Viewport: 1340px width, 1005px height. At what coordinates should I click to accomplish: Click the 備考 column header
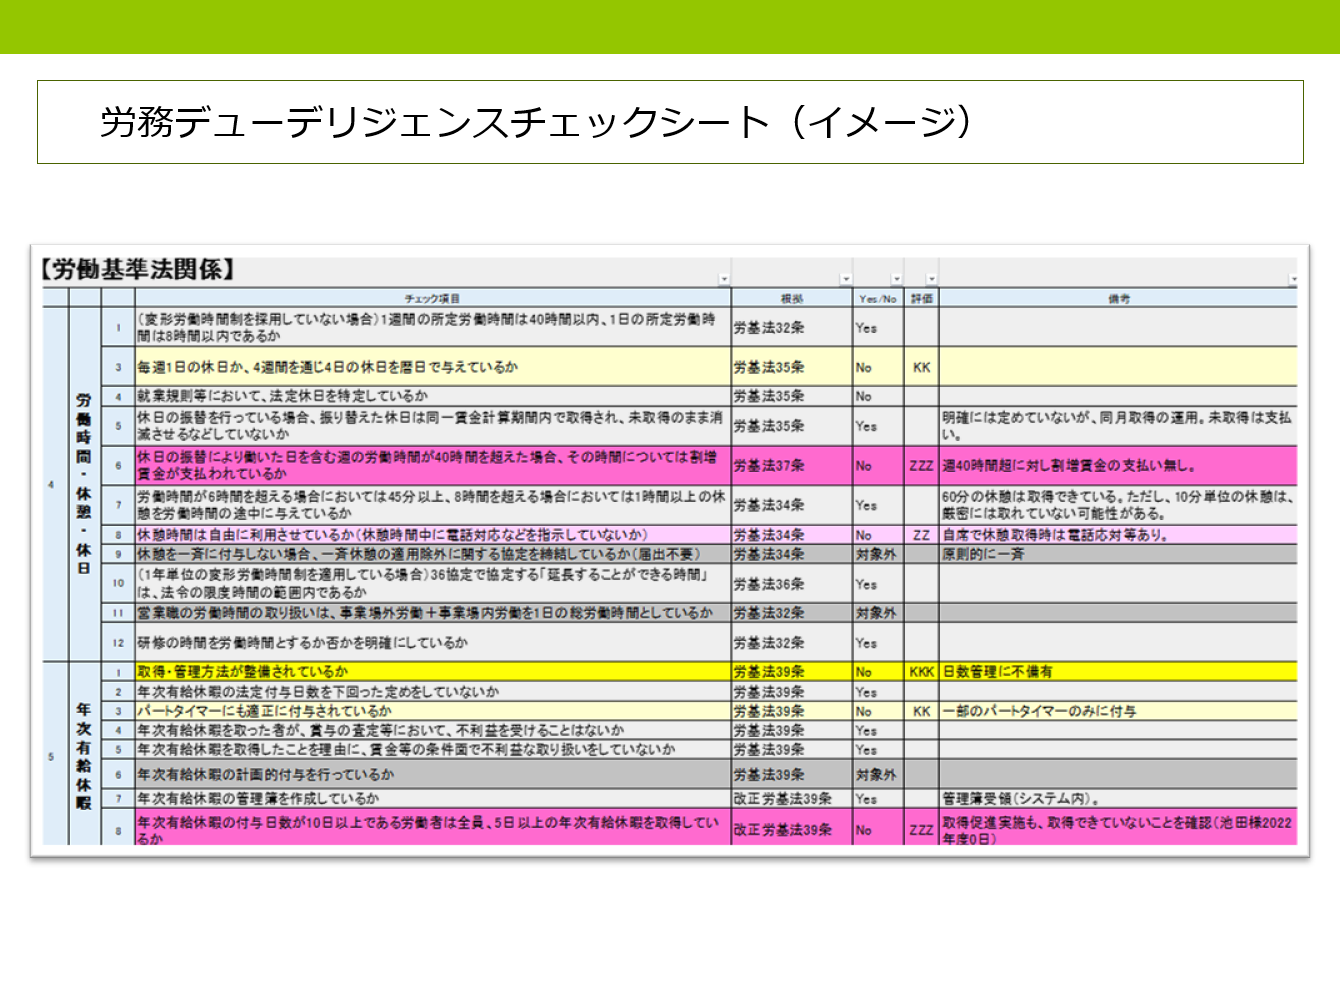tap(1118, 298)
